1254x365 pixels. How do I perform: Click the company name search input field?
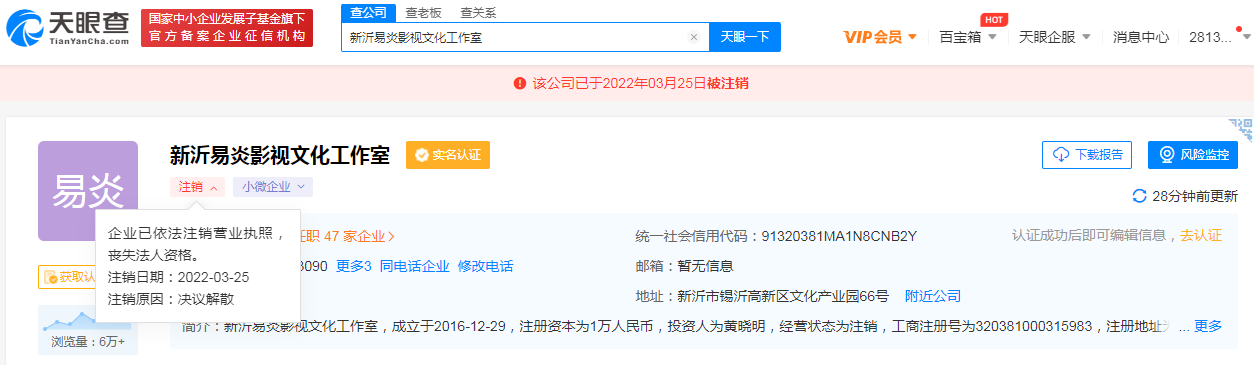coord(515,37)
